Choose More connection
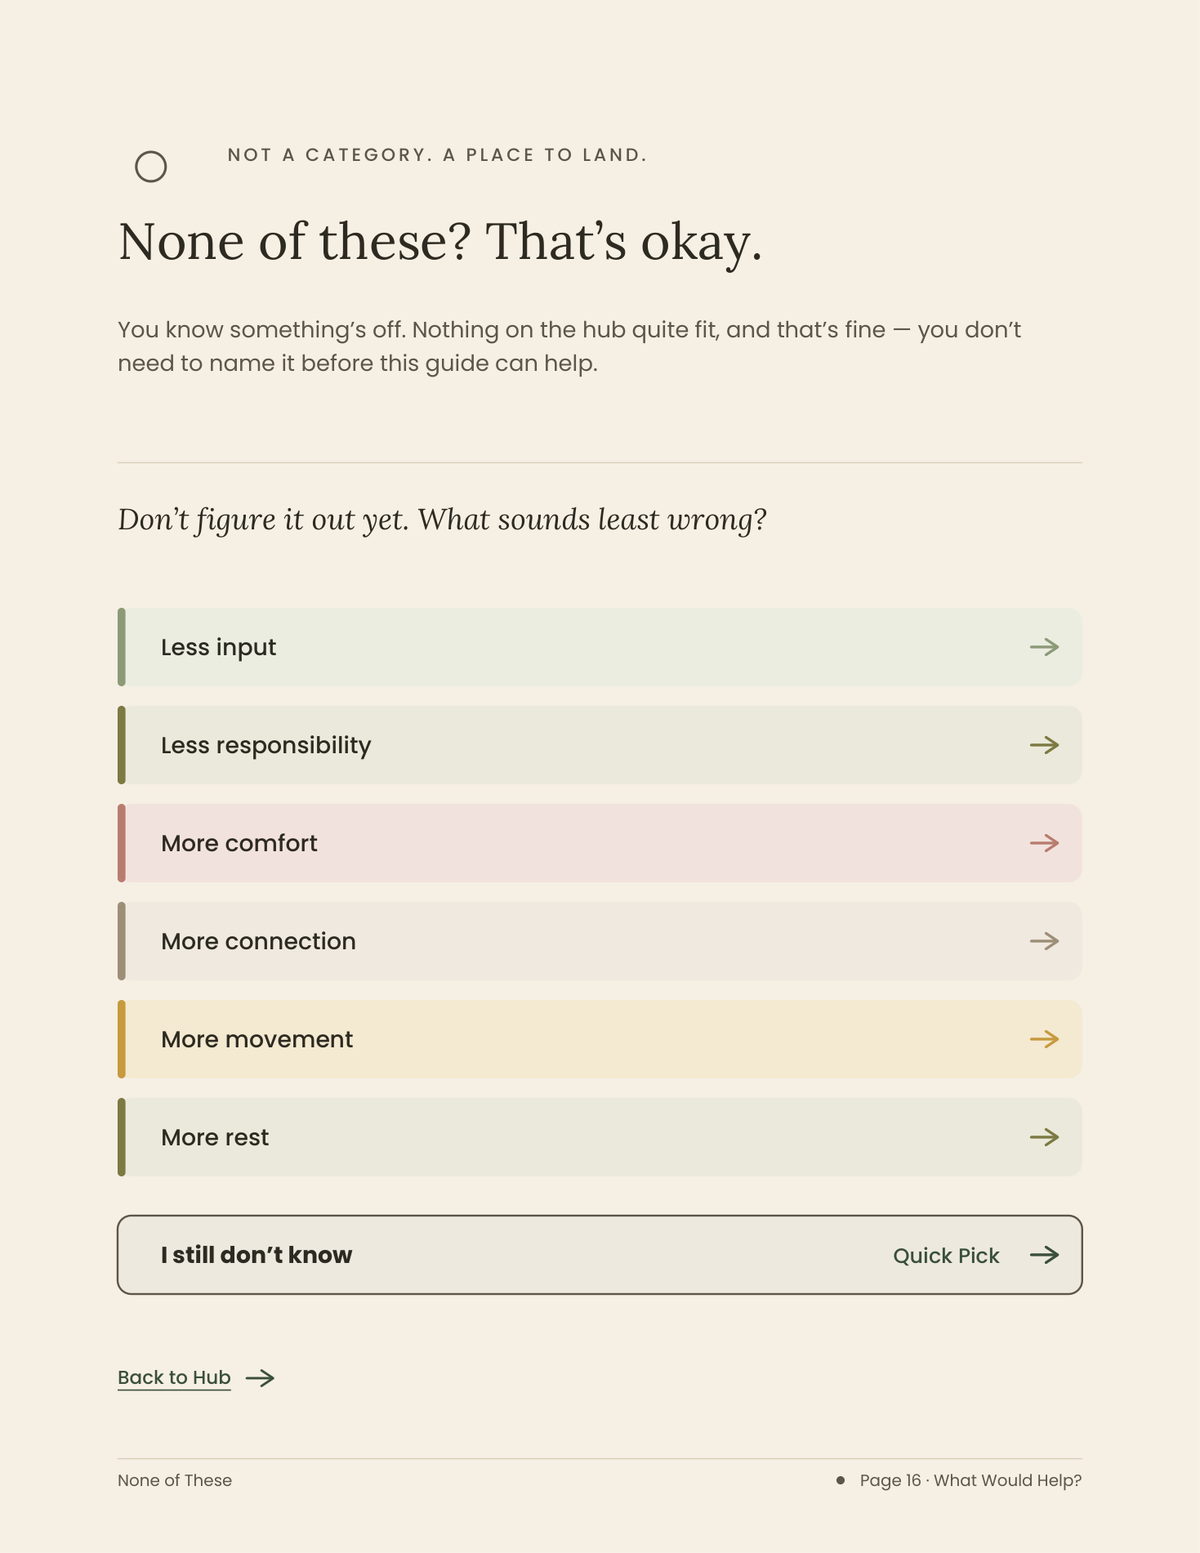Viewport: 1200px width, 1553px height. pyautogui.click(x=600, y=941)
